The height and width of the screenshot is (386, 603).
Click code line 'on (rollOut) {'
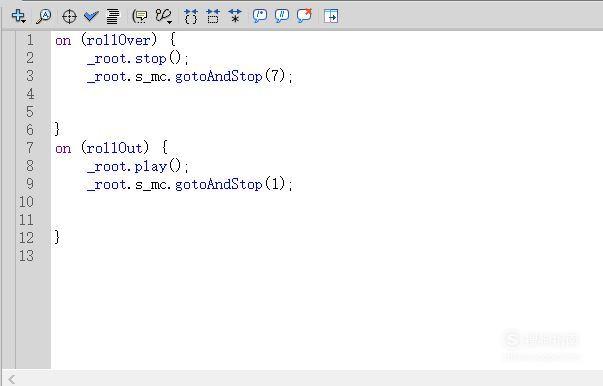[x=112, y=148]
